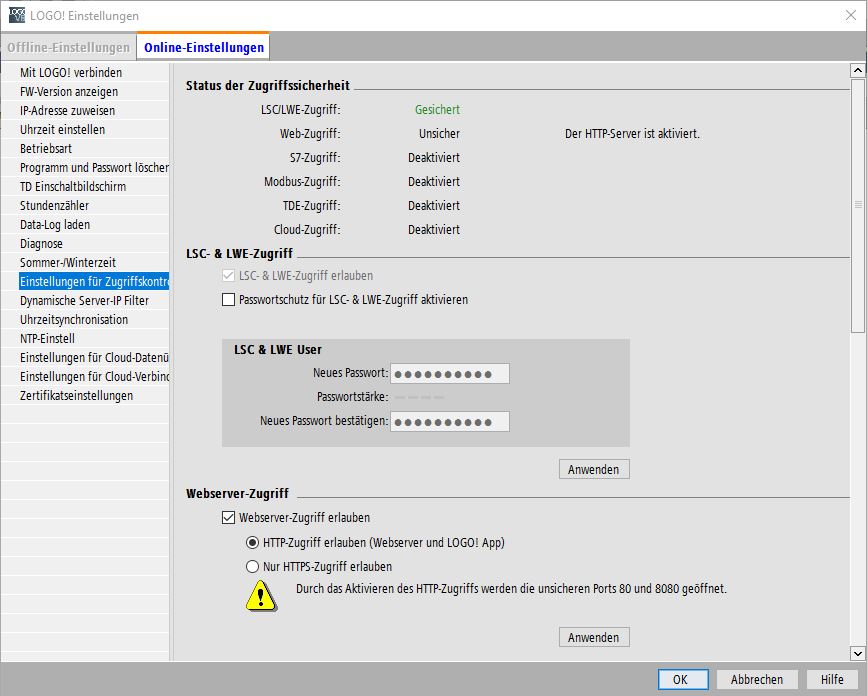867x696 pixels.
Task: Click Anwenden under Webserver-Zugriff
Action: coord(594,637)
